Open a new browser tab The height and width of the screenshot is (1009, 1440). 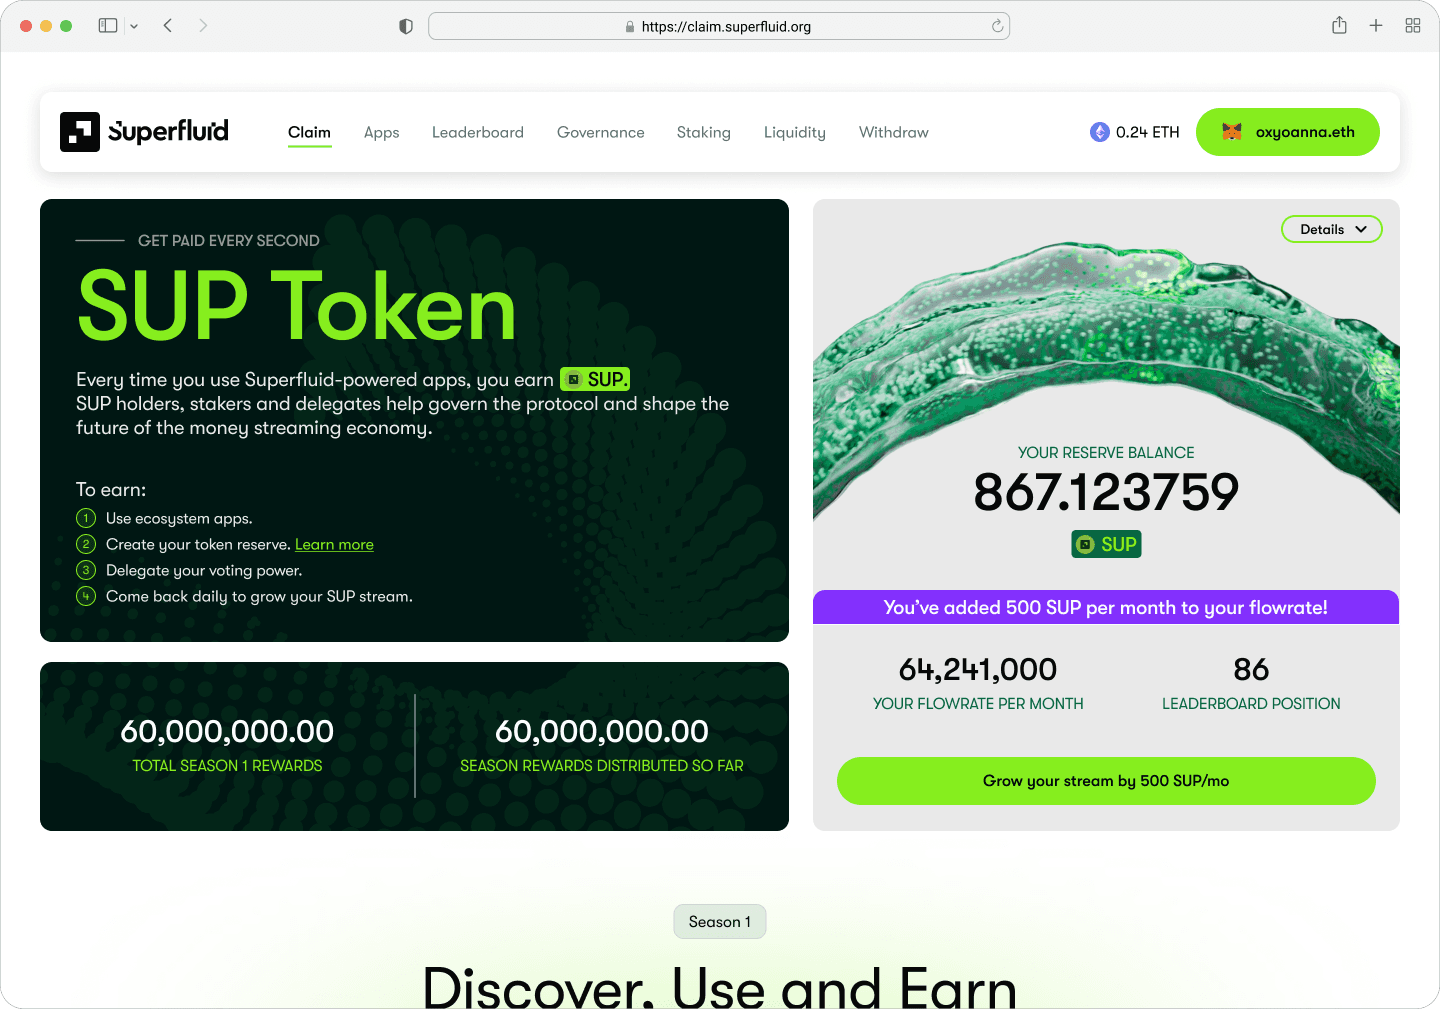[1376, 26]
